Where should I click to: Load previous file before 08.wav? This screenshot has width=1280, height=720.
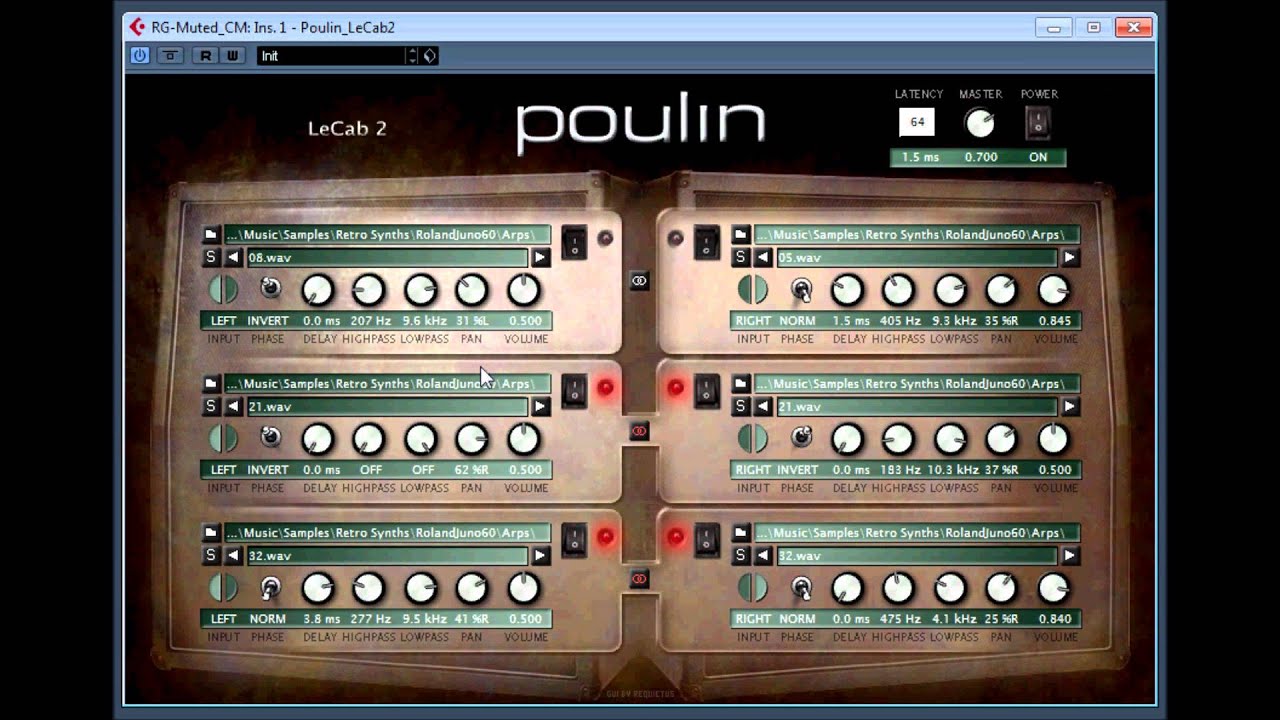233,258
